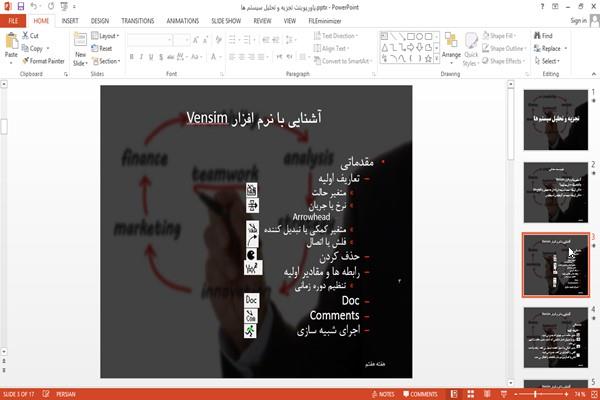Switch to the TRANSITIONS tab
This screenshot has height=400, width=600.
tap(138, 21)
